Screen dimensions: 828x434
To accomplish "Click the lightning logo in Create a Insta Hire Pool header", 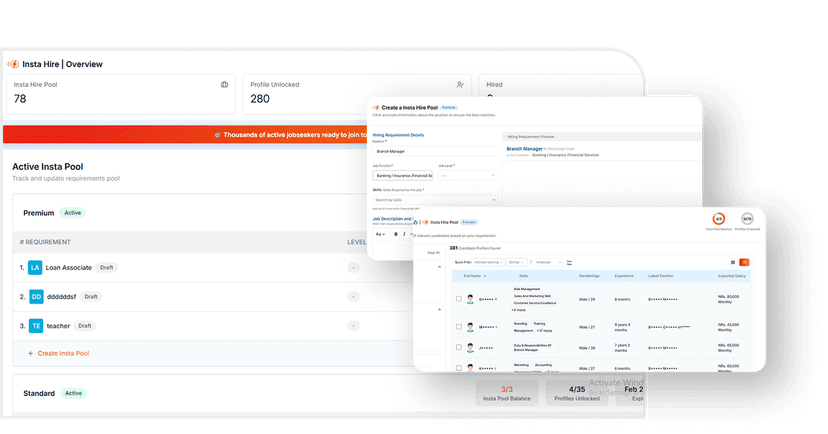I will (376, 107).
